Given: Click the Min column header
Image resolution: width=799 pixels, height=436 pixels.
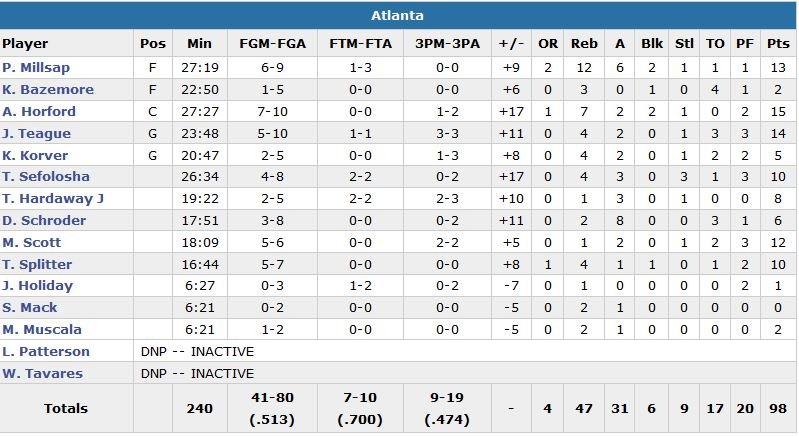Looking at the screenshot, I should point(199,44).
